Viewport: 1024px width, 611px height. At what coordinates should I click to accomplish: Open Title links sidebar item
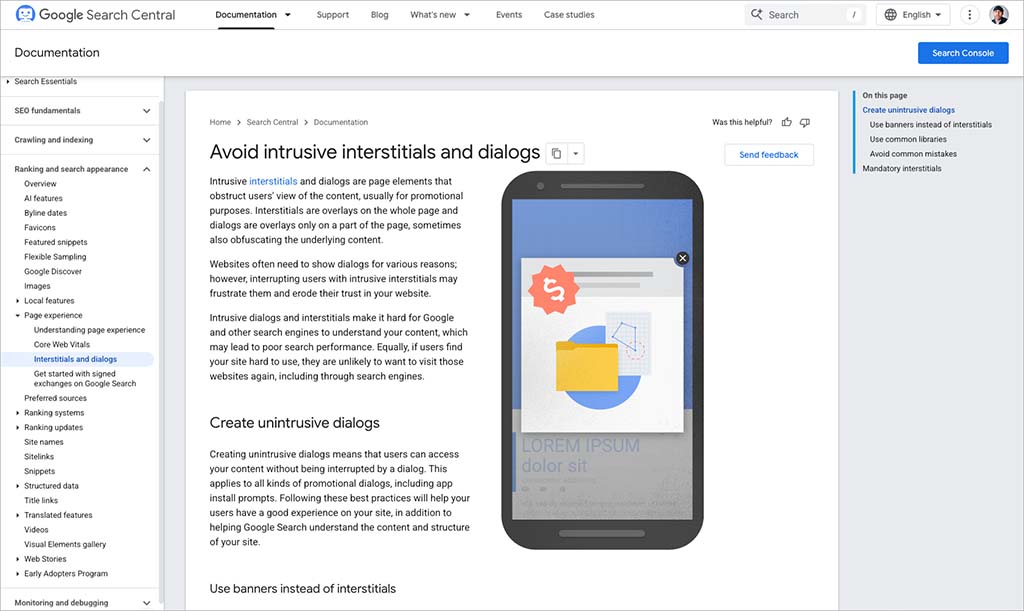click(41, 501)
